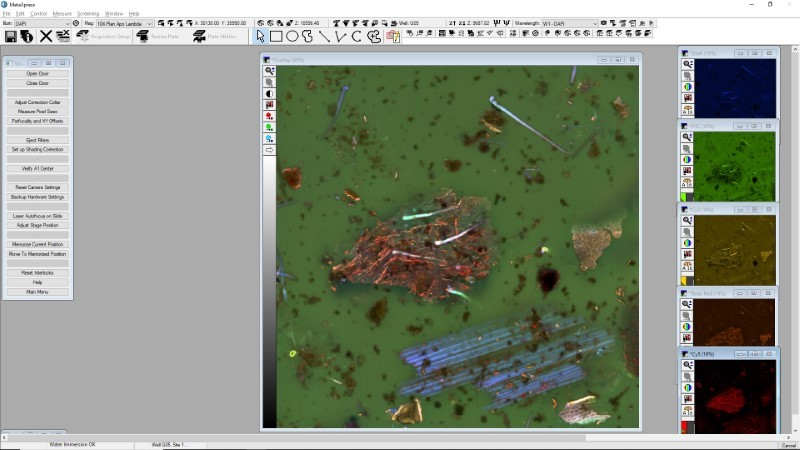Click Help button in the left panel
The image size is (800, 450).
37,282
